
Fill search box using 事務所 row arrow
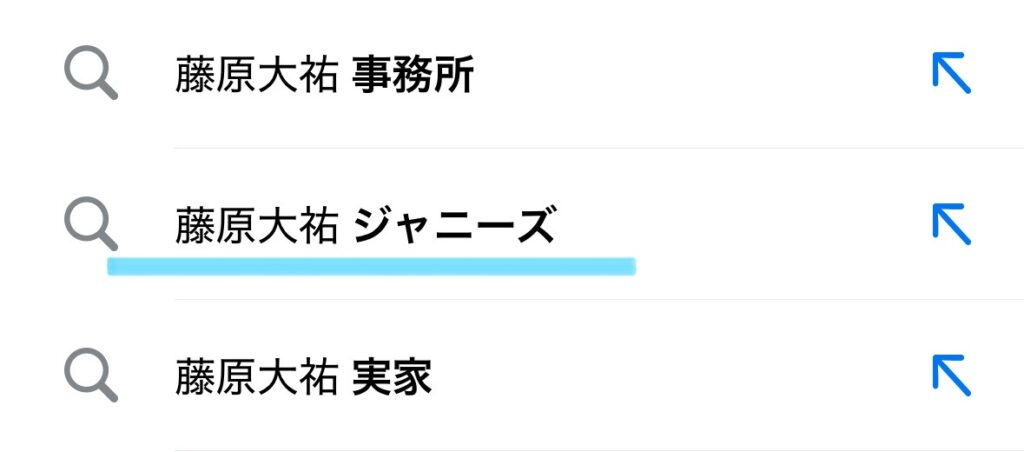click(x=952, y=73)
